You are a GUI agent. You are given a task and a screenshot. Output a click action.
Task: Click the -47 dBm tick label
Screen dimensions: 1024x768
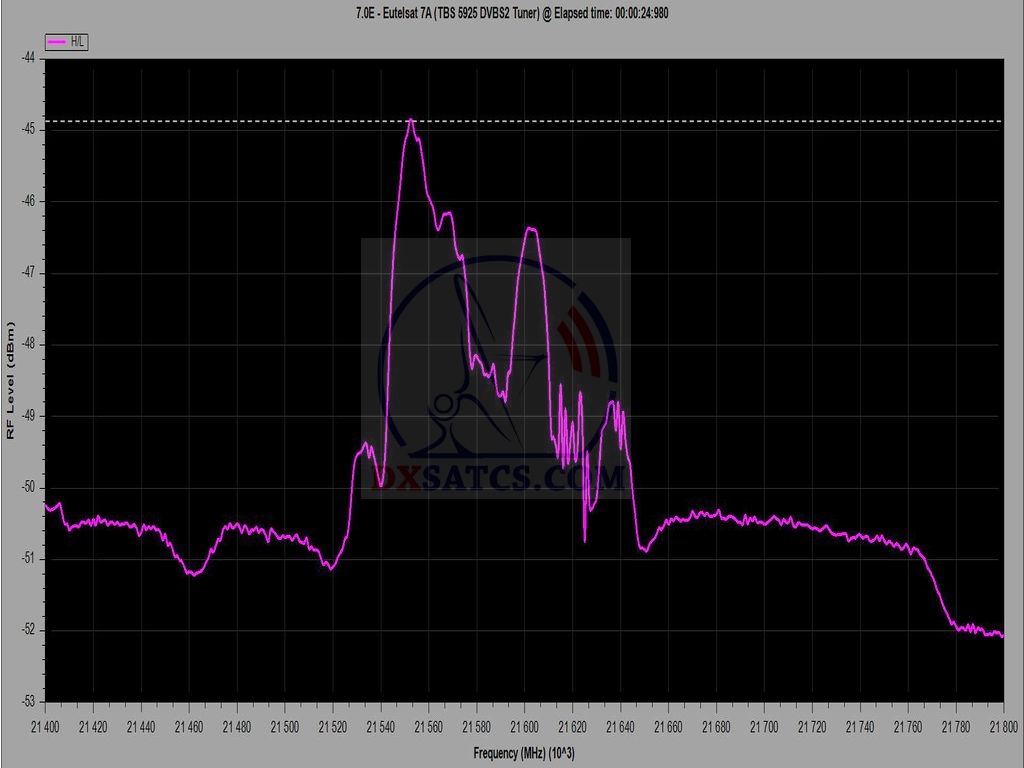[28, 272]
